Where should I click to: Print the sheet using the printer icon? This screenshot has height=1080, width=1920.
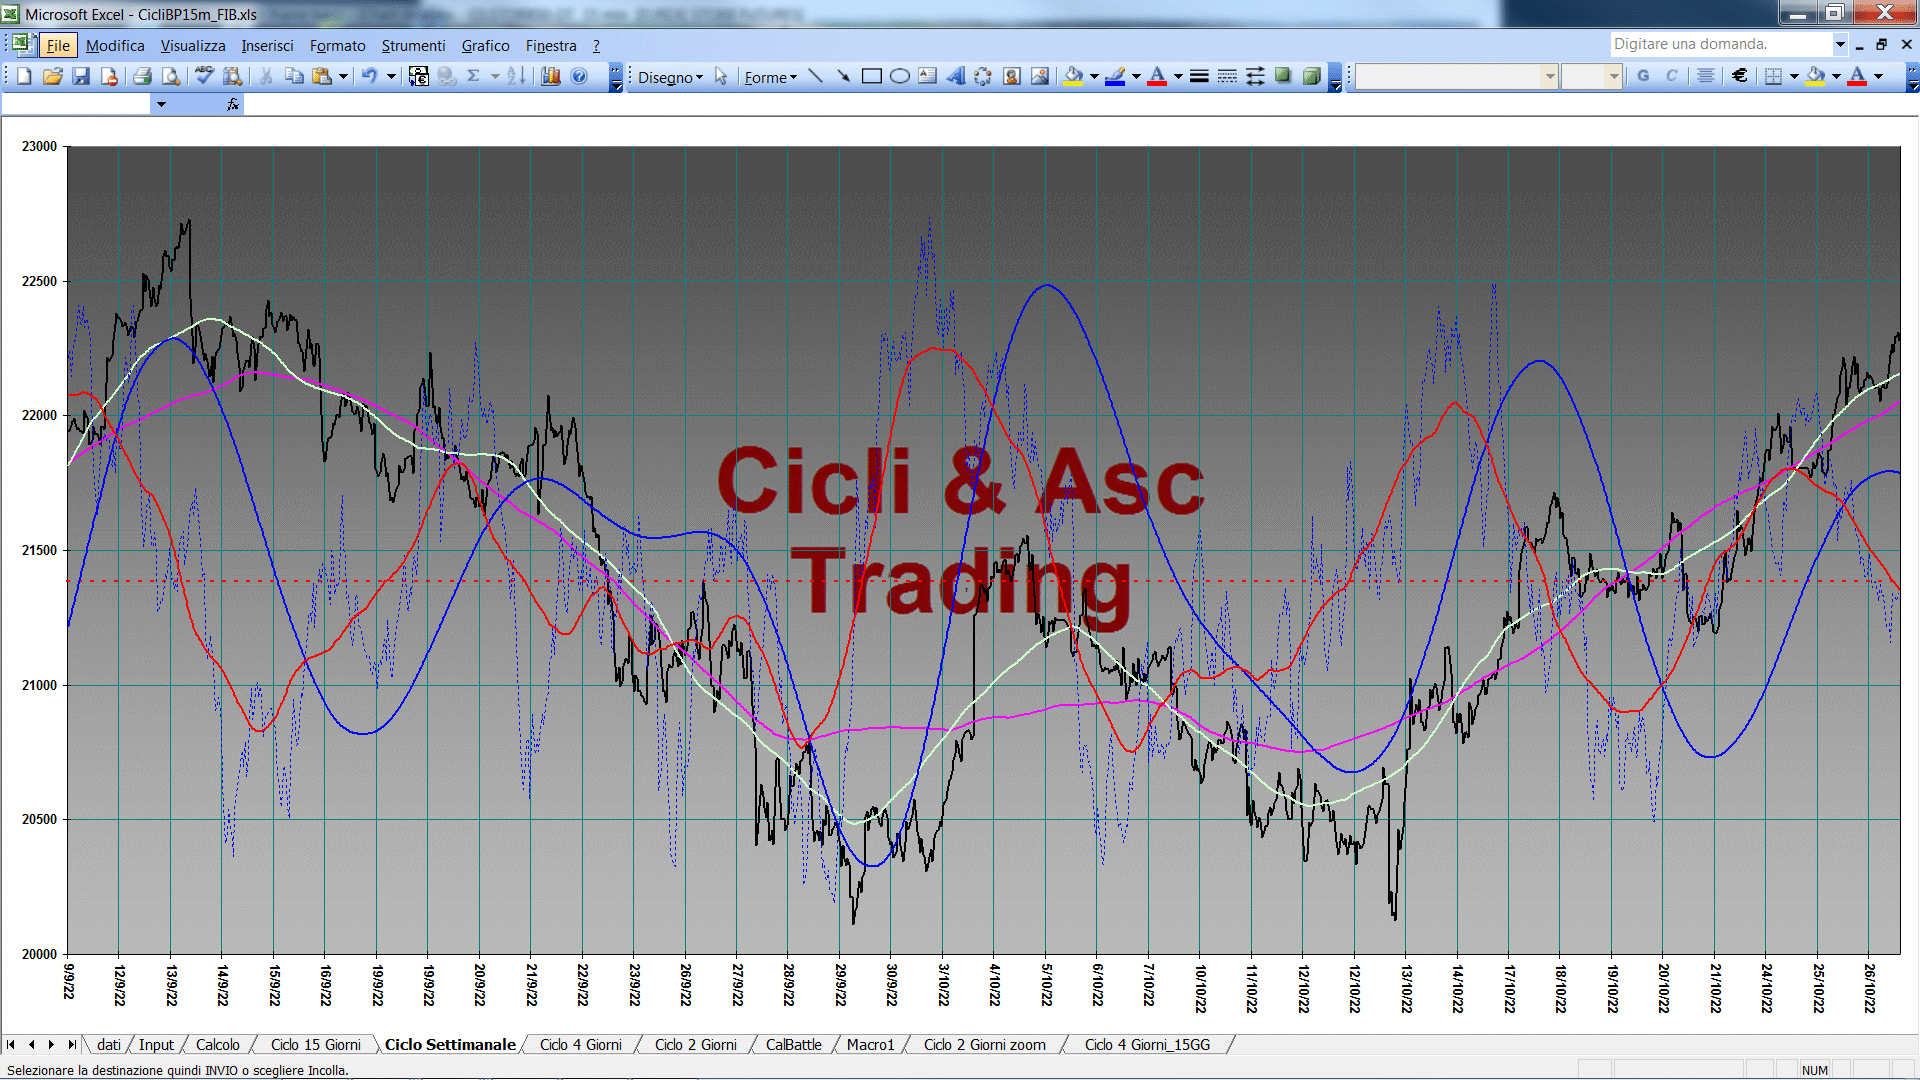coord(142,76)
